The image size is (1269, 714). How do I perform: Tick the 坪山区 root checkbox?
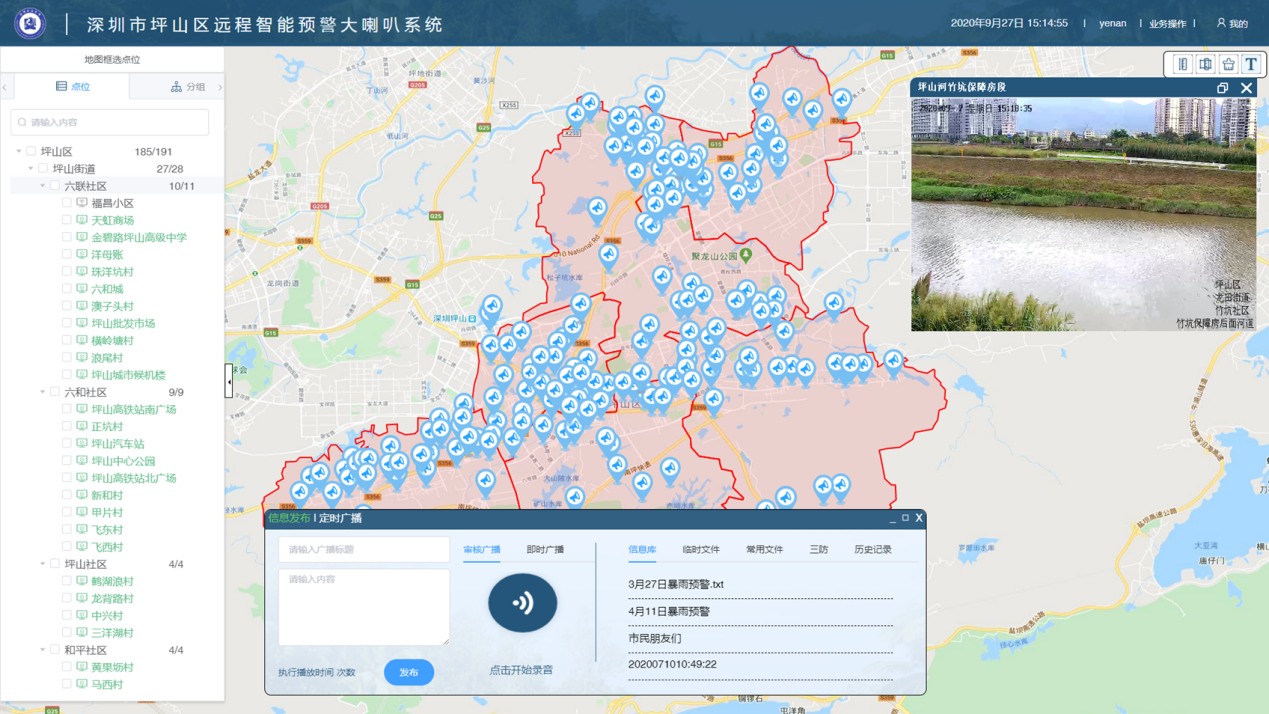pos(31,152)
